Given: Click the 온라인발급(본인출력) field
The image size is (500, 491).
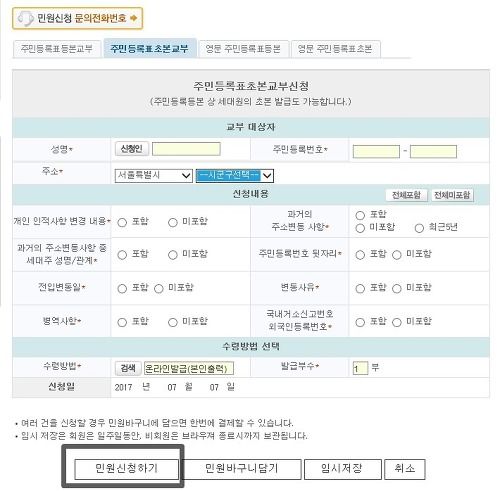Looking at the screenshot, I should [x=189, y=368].
